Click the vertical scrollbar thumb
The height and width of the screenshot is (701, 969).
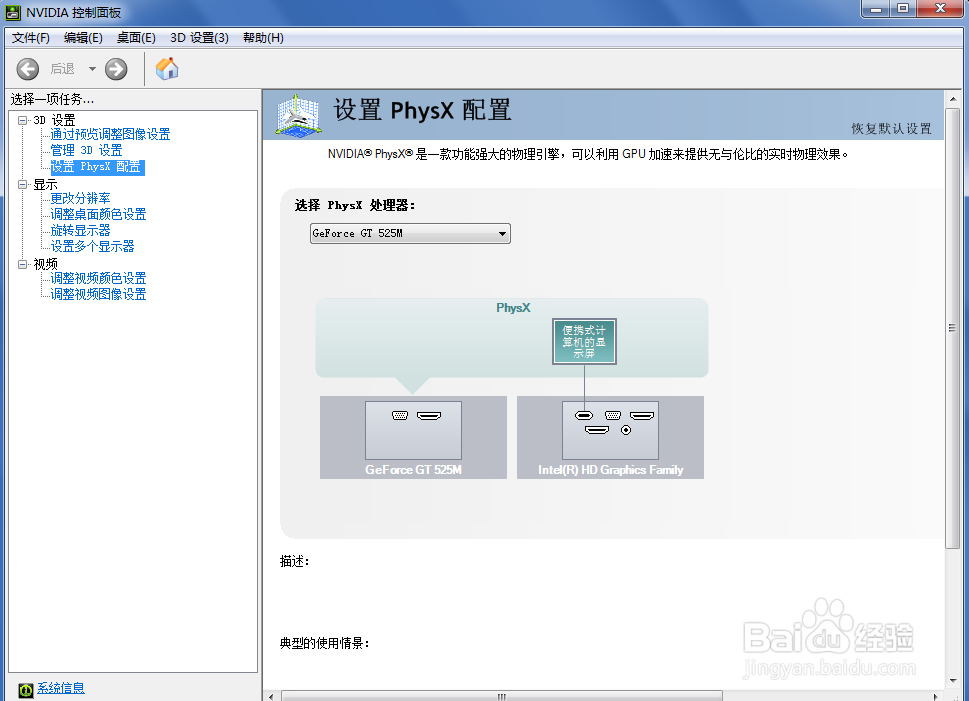point(952,328)
